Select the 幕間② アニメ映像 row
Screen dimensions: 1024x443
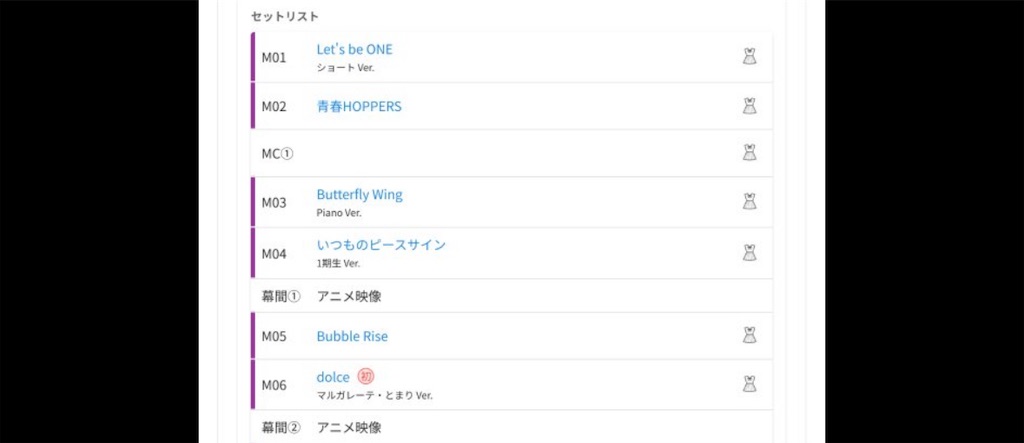pos(511,427)
